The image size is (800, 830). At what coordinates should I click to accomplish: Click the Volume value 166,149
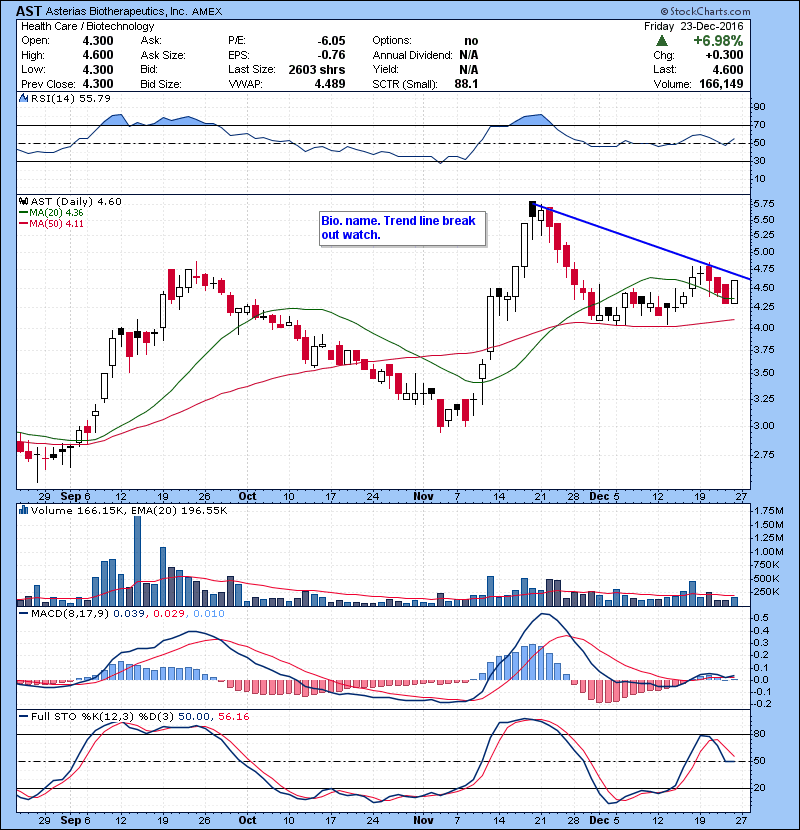coord(721,84)
